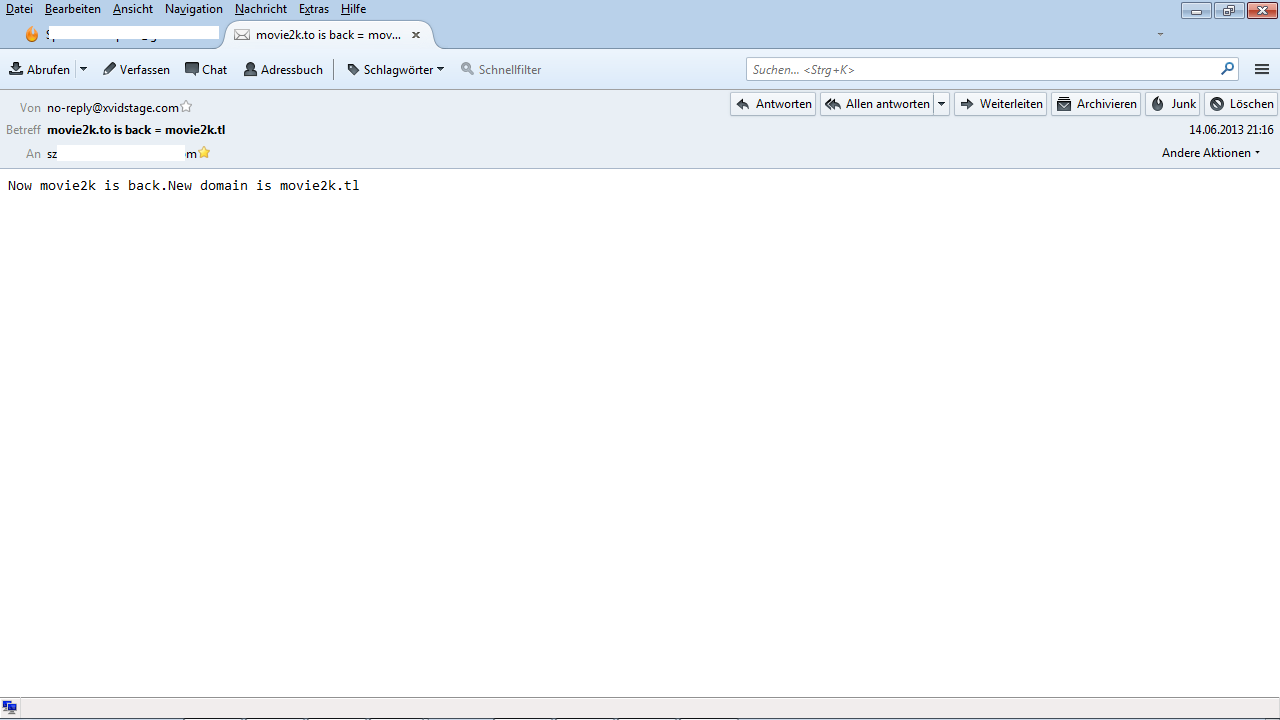Close the movie2k.to message tab

click(x=416, y=35)
